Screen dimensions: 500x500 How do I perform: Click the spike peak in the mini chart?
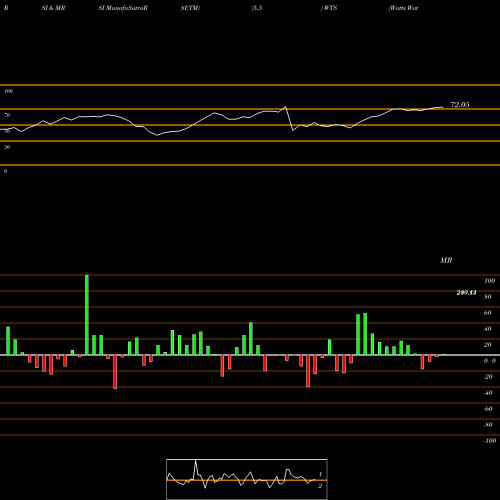[x=196, y=461]
